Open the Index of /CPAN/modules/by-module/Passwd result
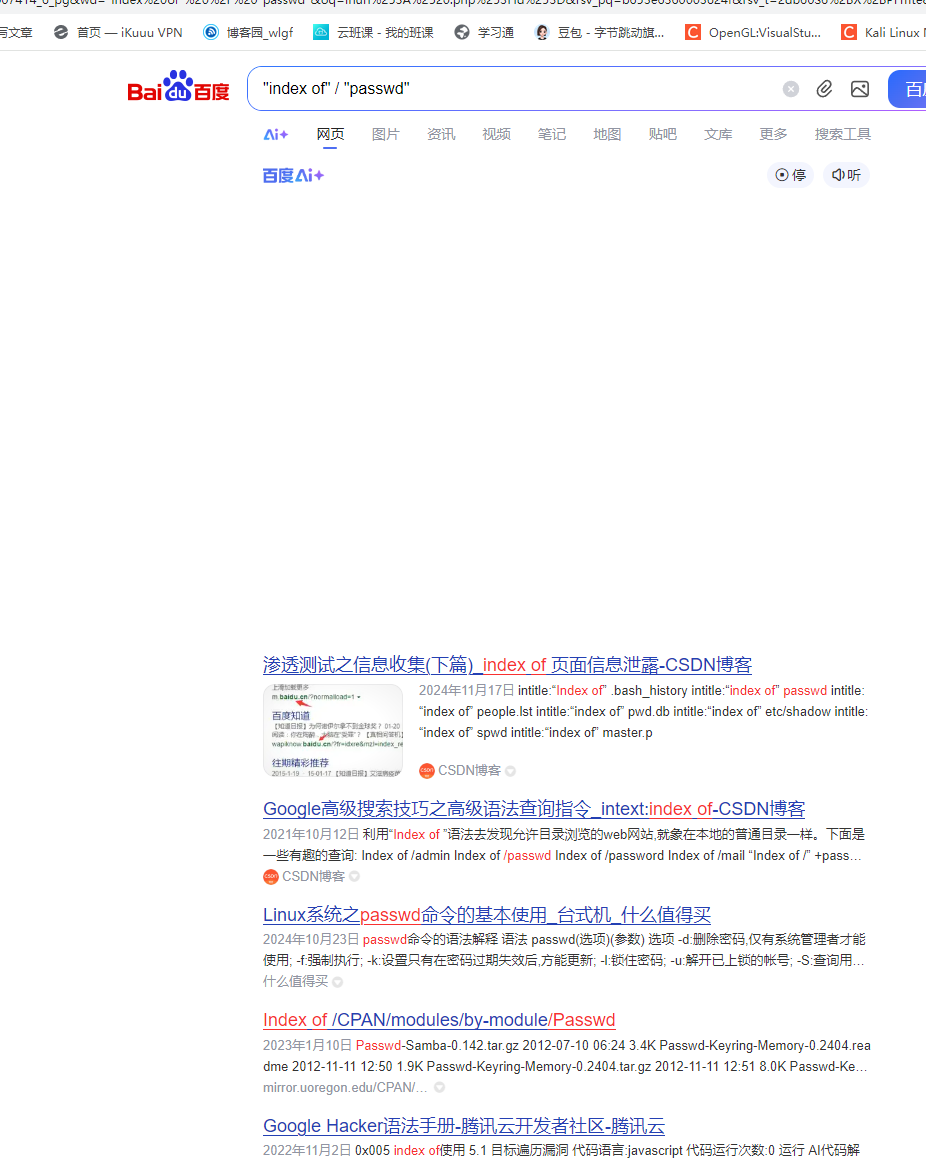 point(438,1020)
